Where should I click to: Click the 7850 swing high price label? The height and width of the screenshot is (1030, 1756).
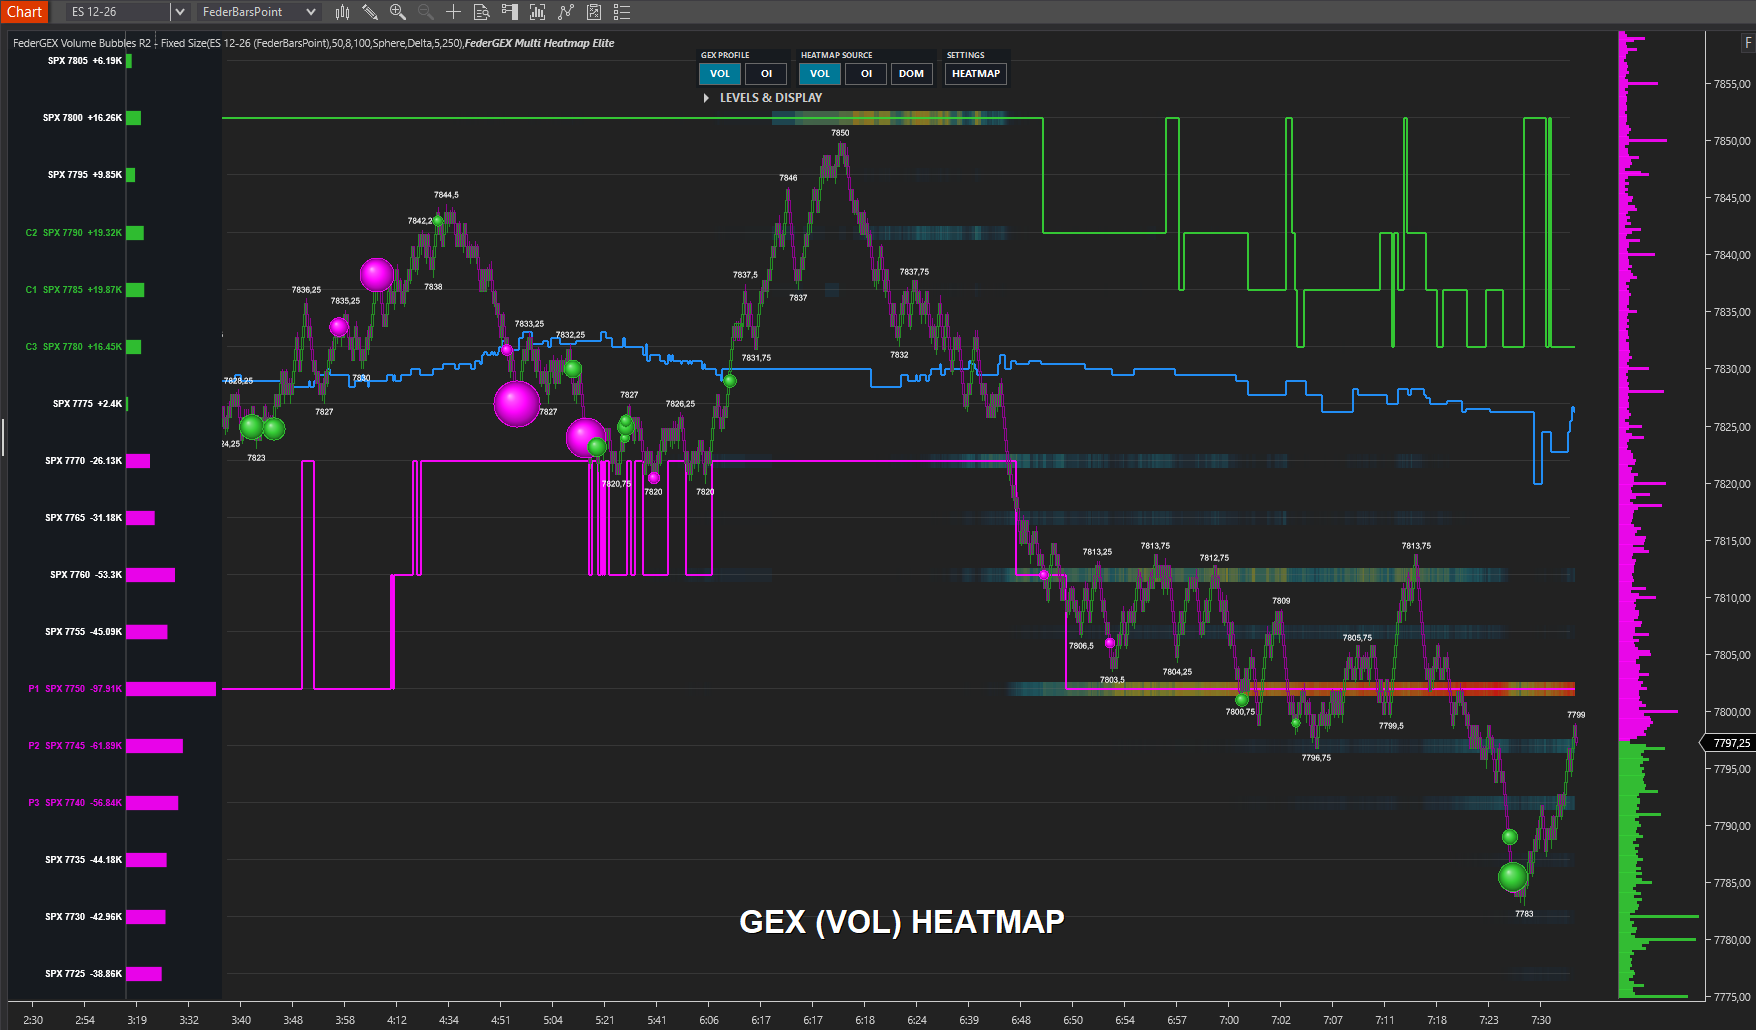[x=840, y=133]
